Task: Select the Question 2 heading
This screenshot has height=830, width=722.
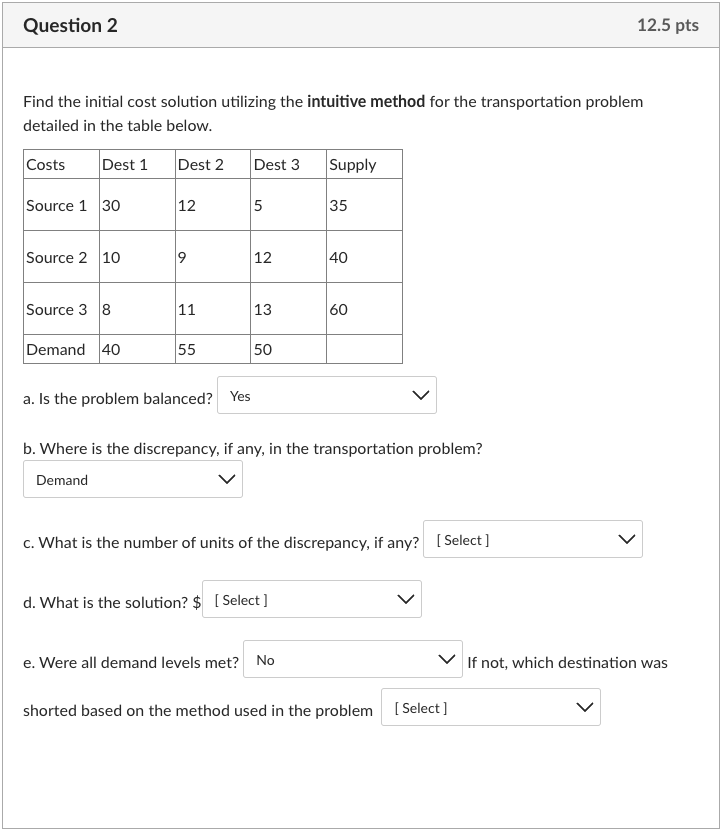Action: pos(69,26)
